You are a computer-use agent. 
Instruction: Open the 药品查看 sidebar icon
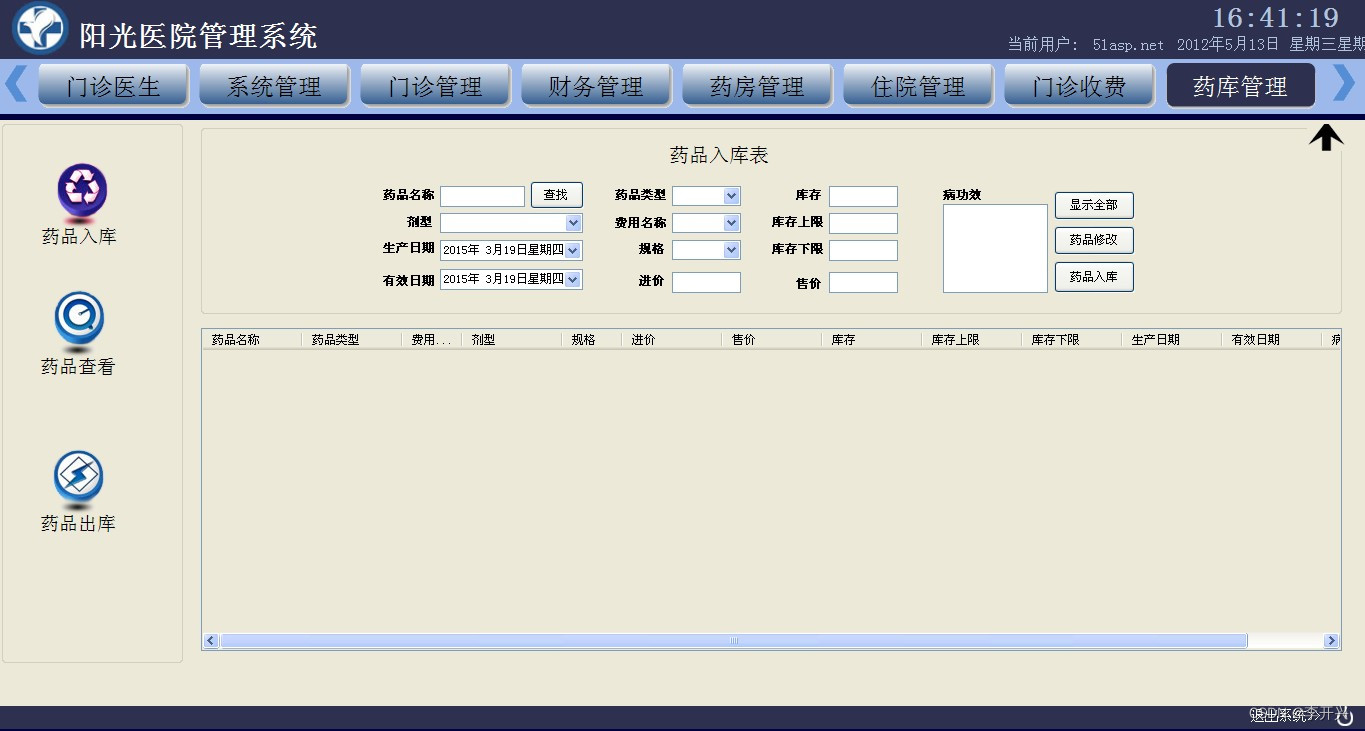coord(79,320)
